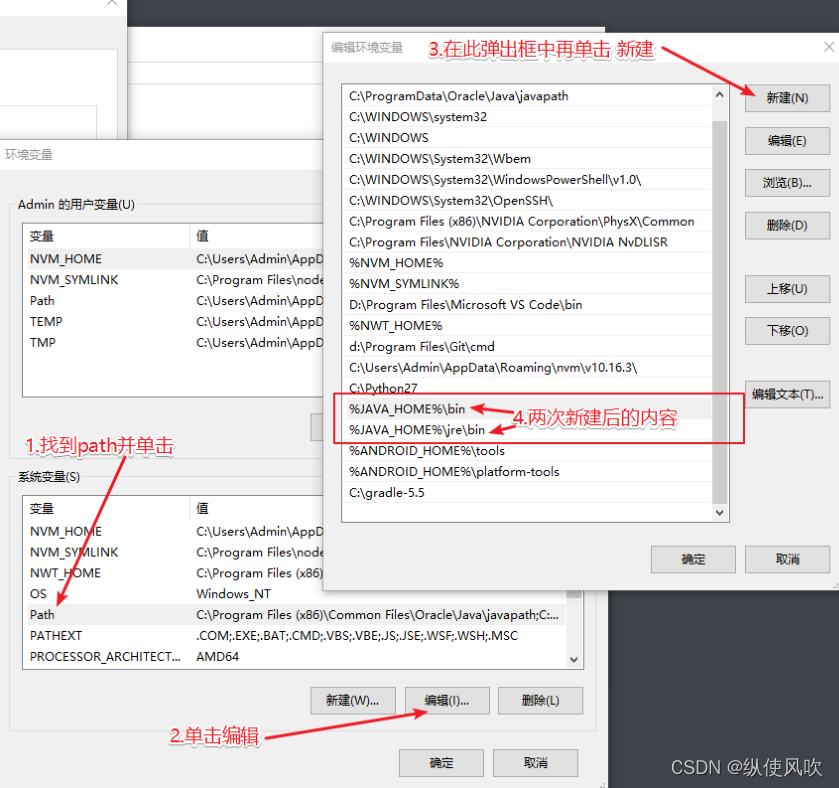The height and width of the screenshot is (788, 839).
Task: Click the 浏览(B)... button
Action: tap(787, 183)
